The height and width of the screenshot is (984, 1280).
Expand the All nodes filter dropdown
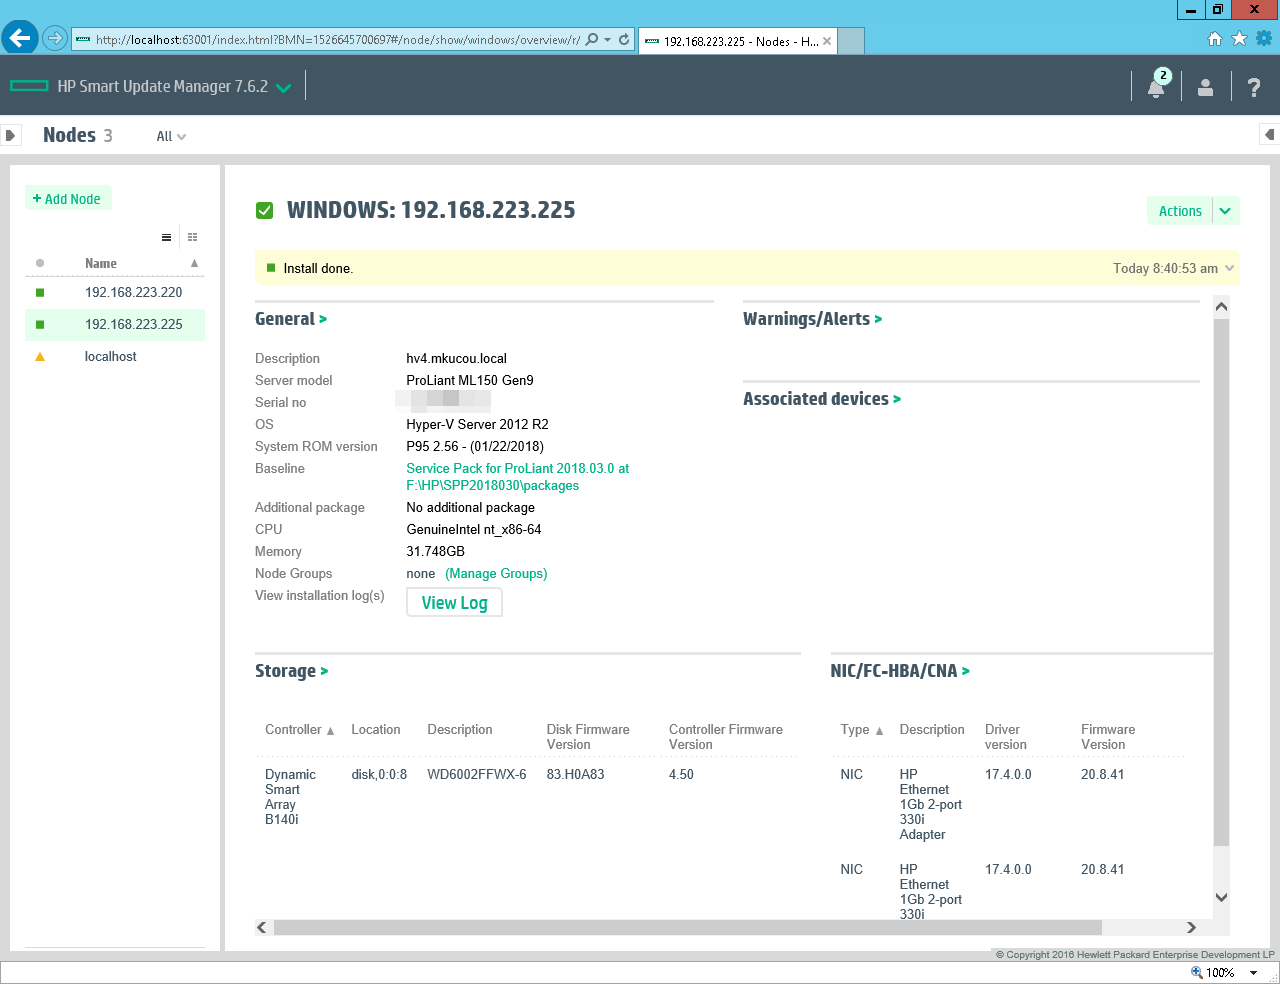coord(171,136)
